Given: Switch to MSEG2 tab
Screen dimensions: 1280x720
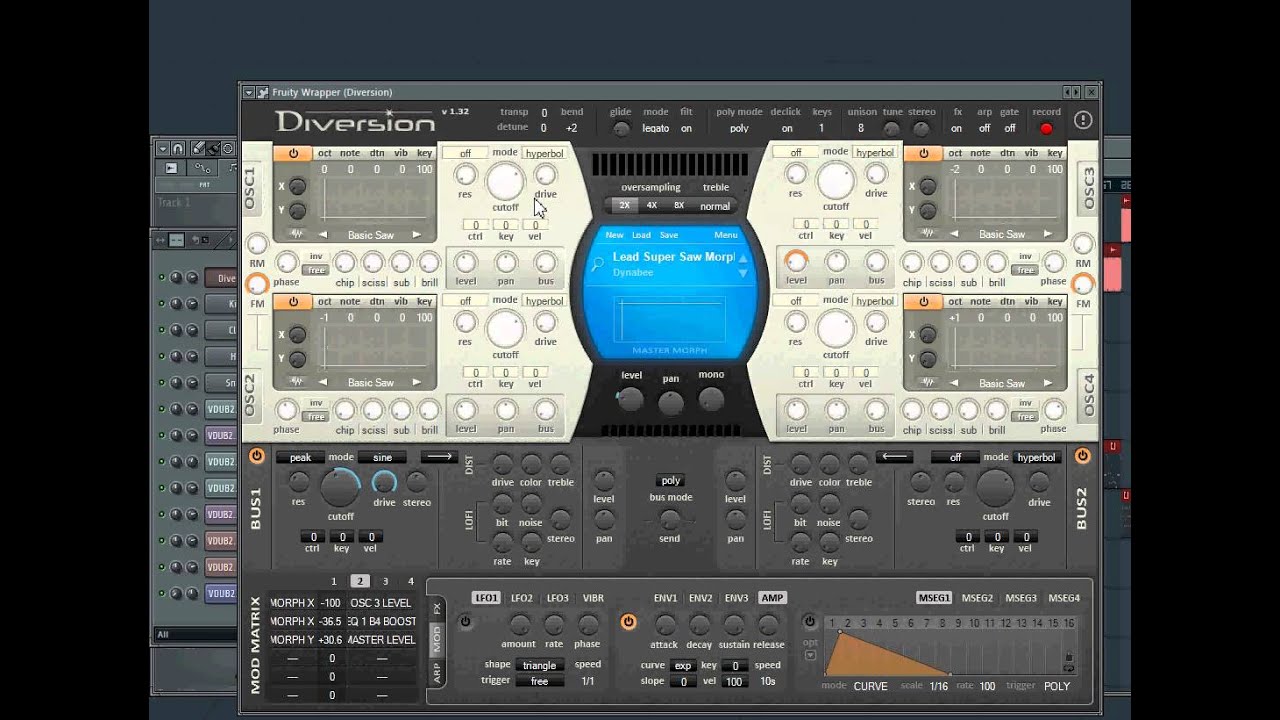Looking at the screenshot, I should pyautogui.click(x=977, y=598).
